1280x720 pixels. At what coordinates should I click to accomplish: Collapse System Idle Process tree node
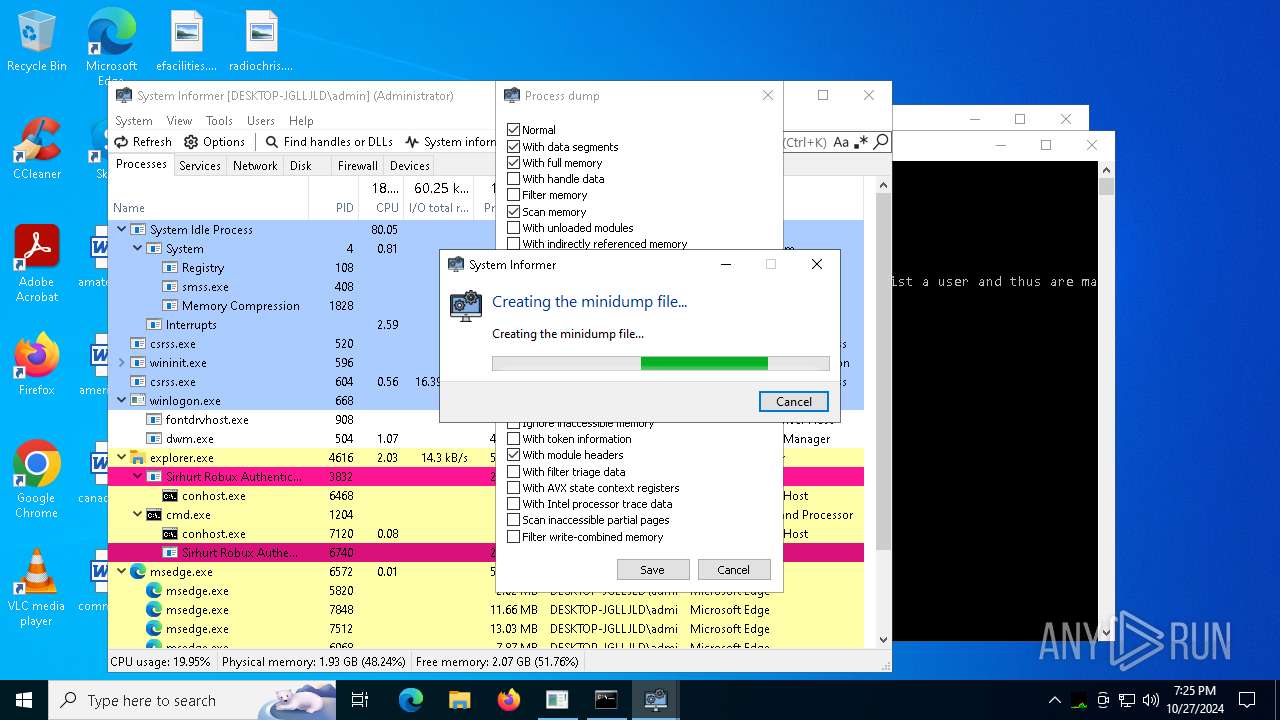pos(122,230)
